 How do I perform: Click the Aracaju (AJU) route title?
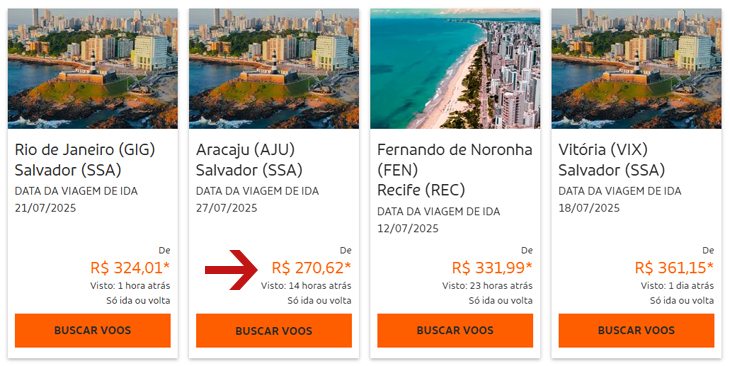pyautogui.click(x=245, y=150)
